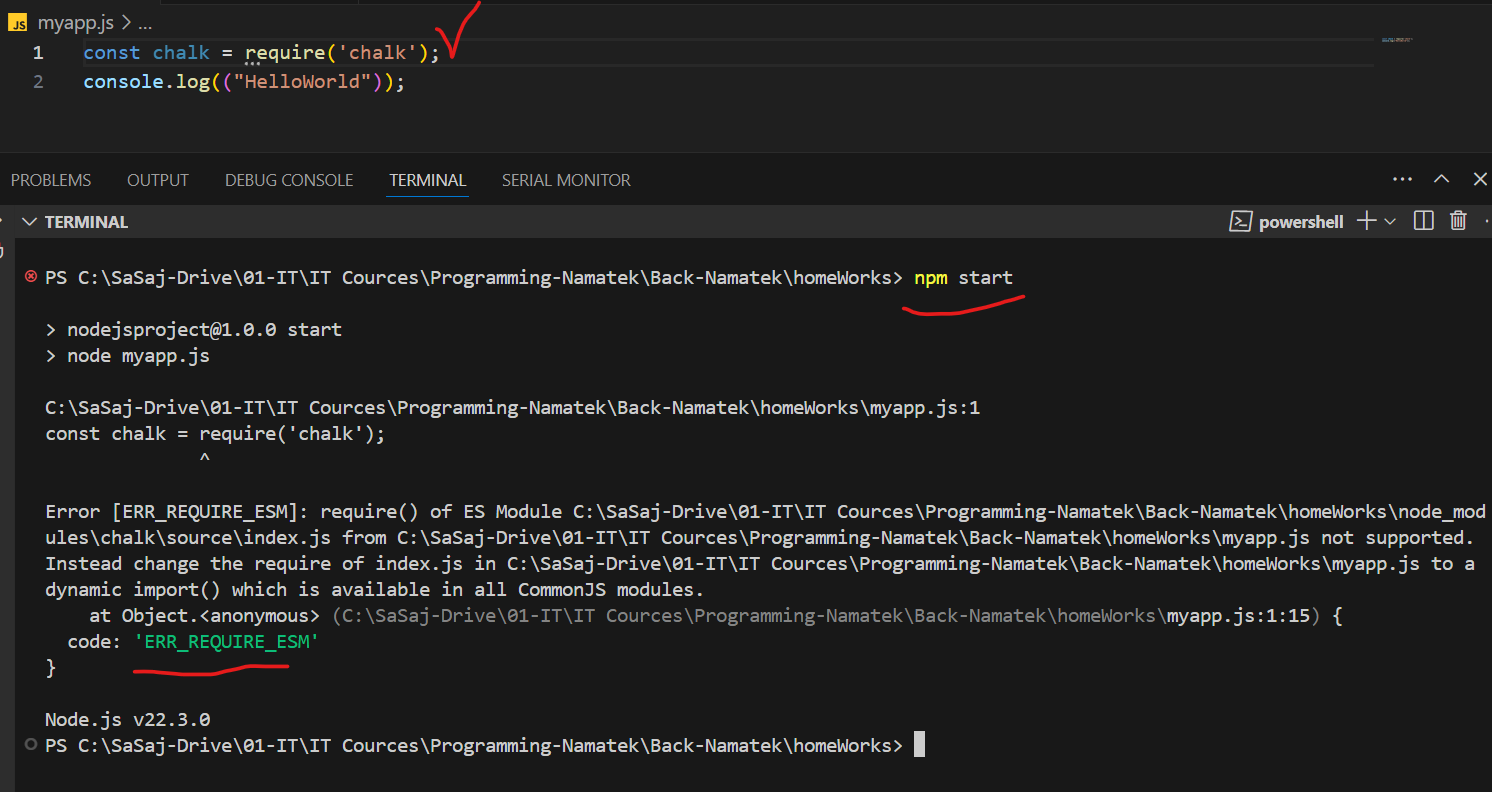Select the TERMINAL tab

coord(428,180)
